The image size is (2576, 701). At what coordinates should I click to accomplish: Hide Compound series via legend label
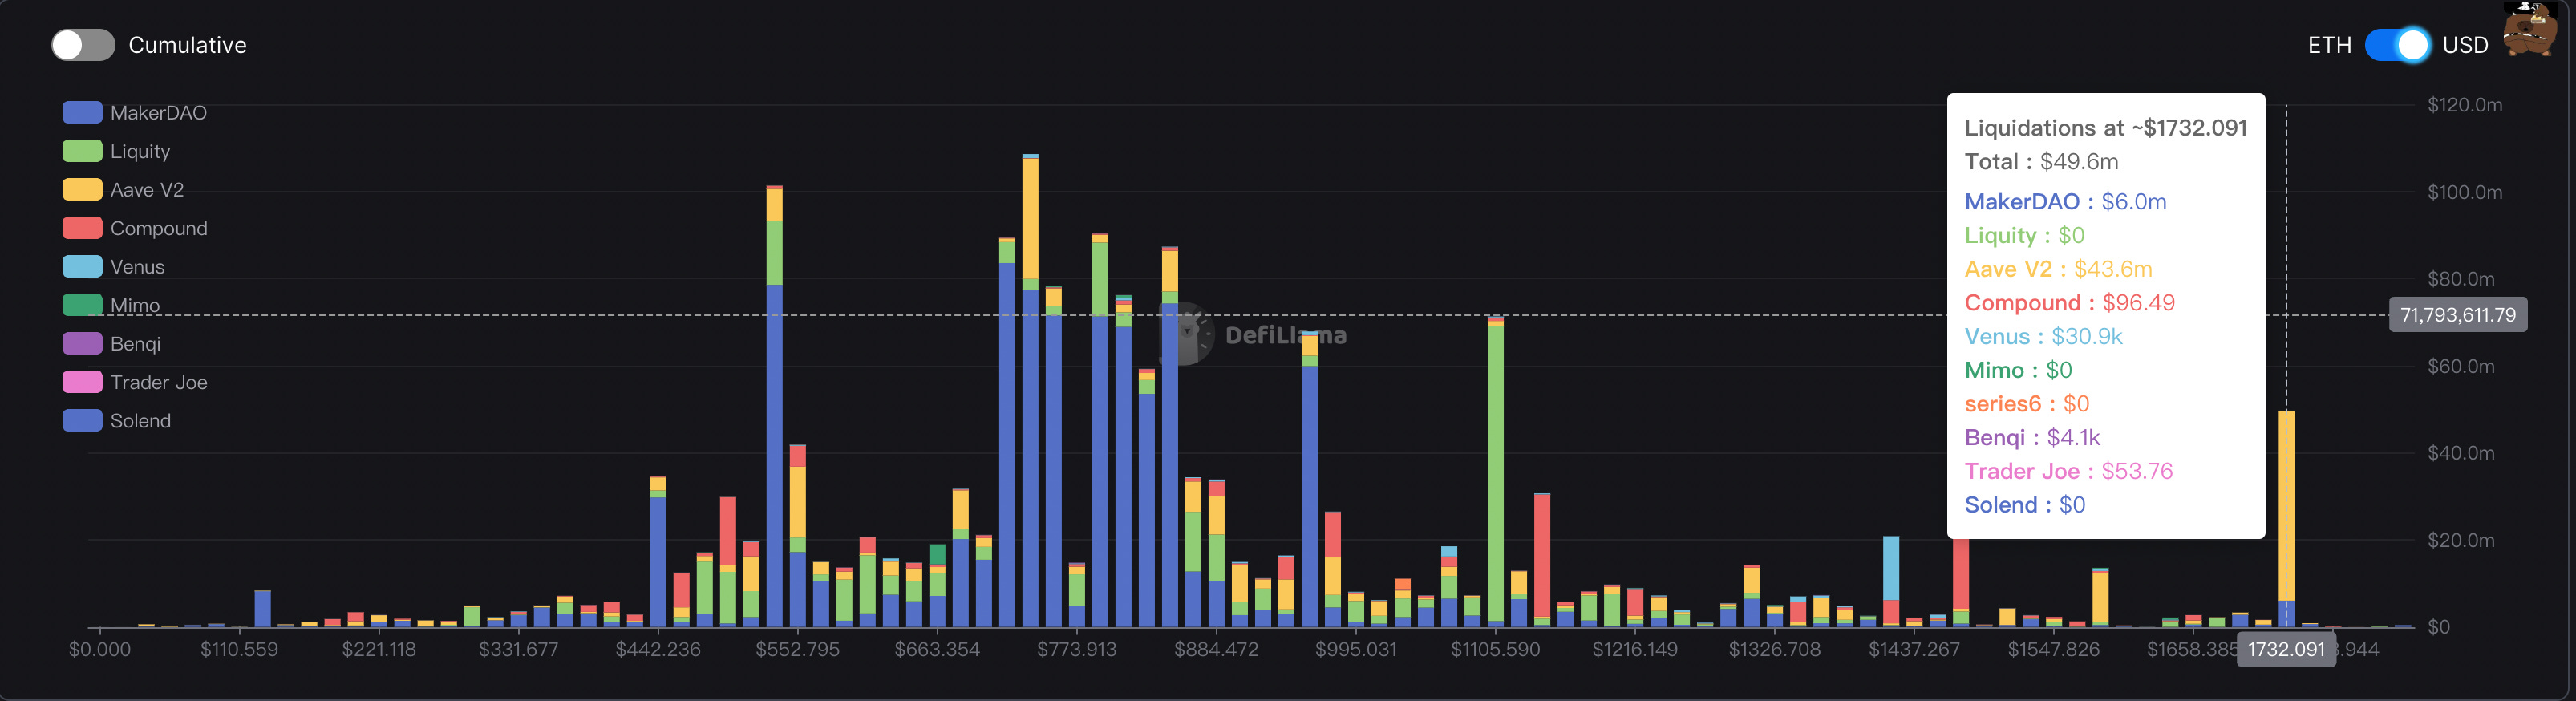coord(159,228)
